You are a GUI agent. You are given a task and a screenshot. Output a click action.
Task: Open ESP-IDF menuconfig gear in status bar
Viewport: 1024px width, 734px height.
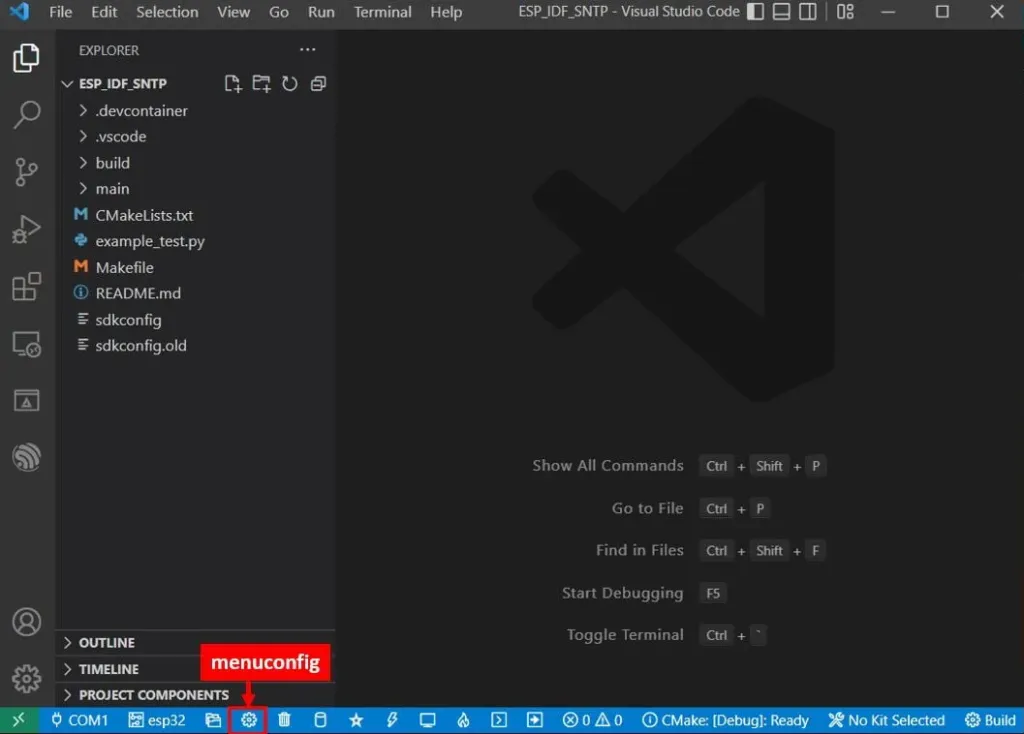[248, 720]
